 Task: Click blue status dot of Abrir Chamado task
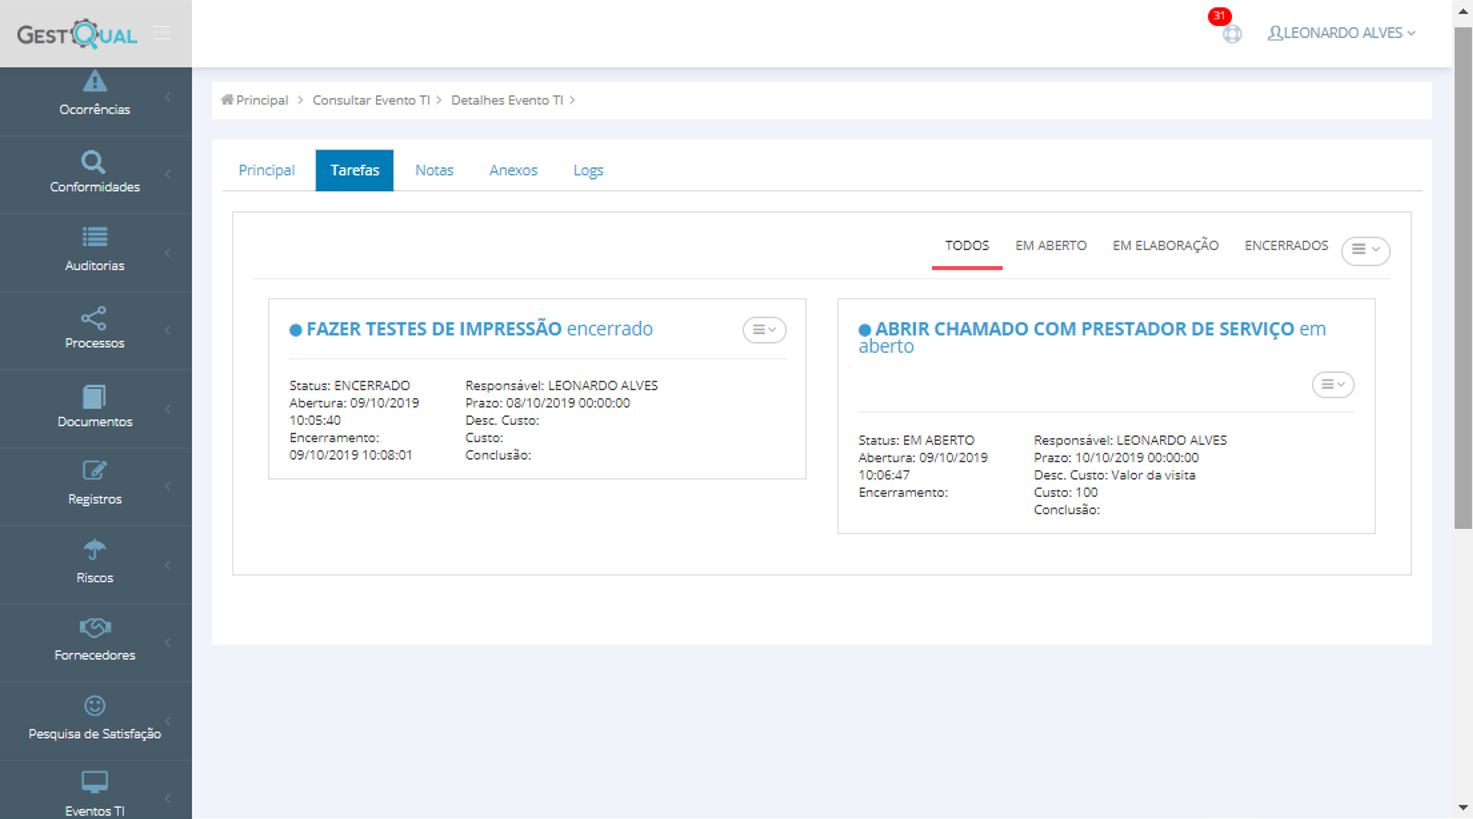coord(865,330)
